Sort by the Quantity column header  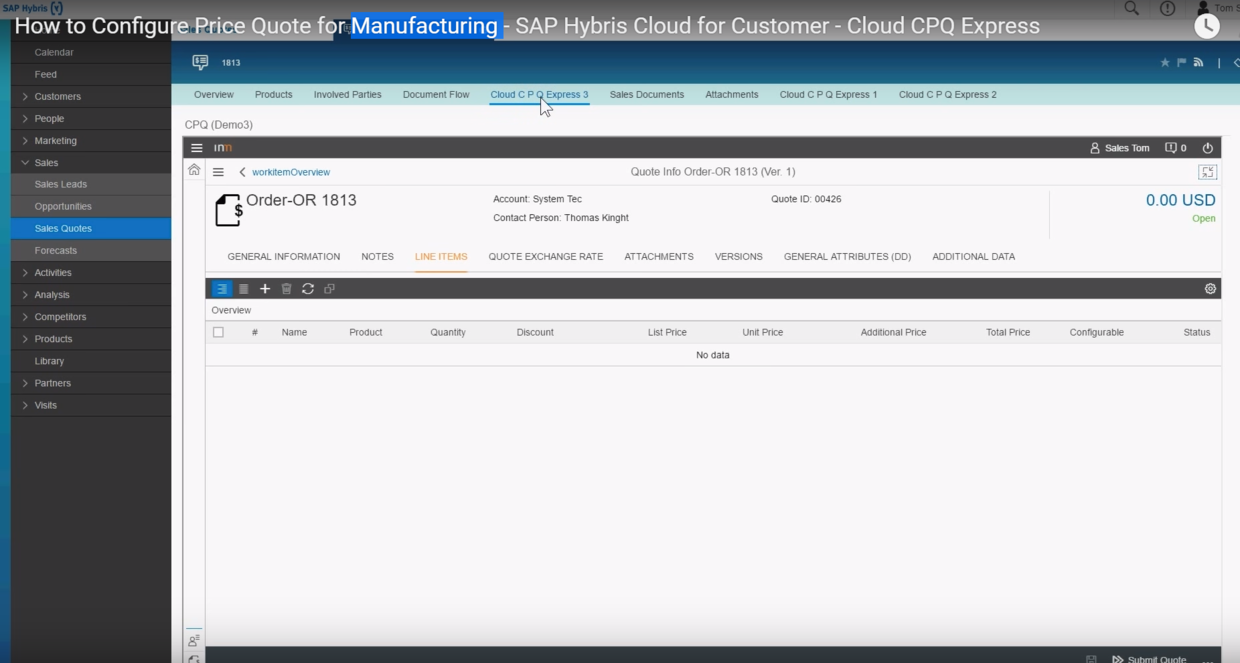point(448,332)
